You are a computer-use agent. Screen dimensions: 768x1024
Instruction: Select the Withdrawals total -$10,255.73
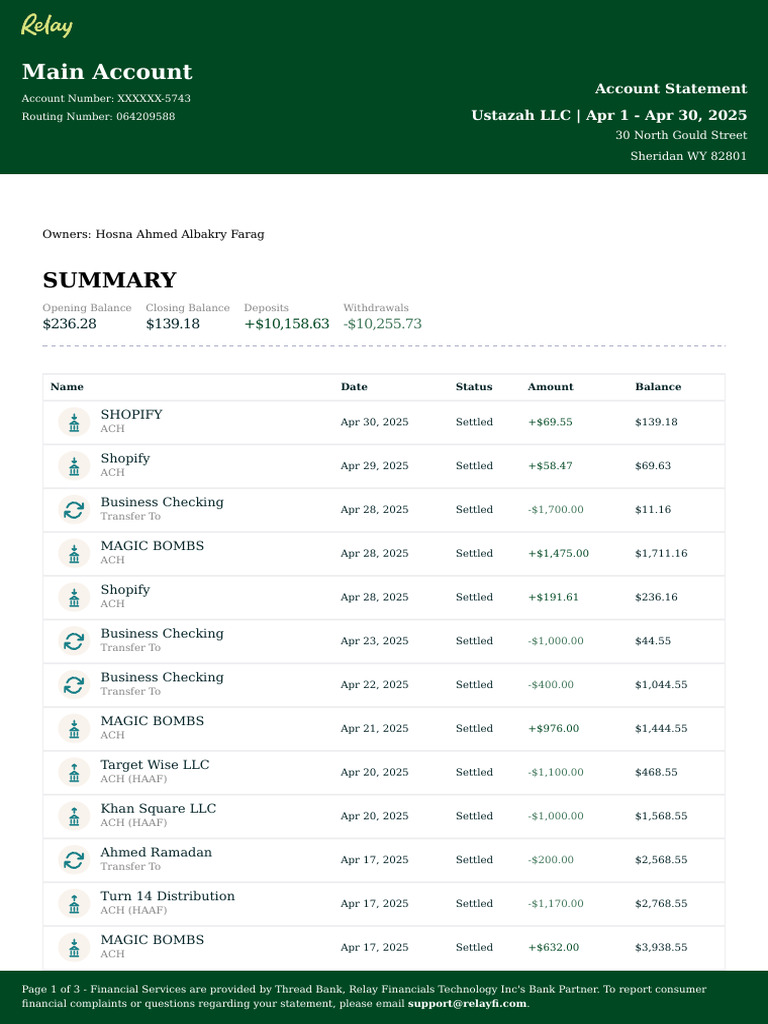(383, 324)
